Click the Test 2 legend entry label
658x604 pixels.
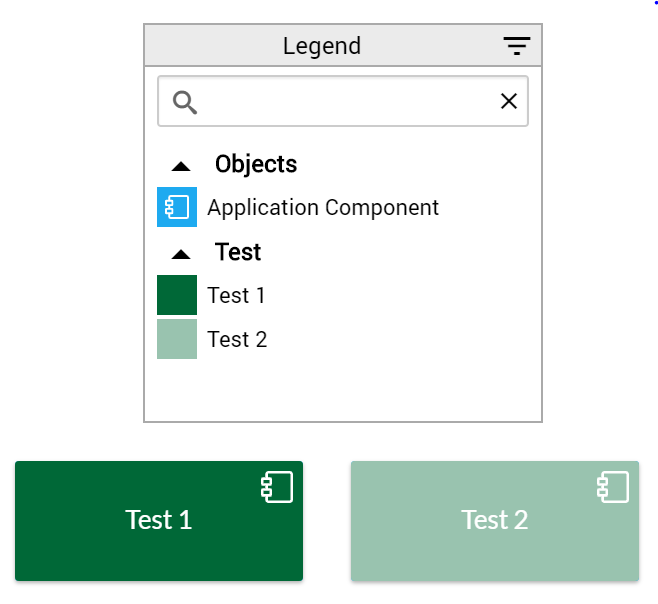coord(237,339)
